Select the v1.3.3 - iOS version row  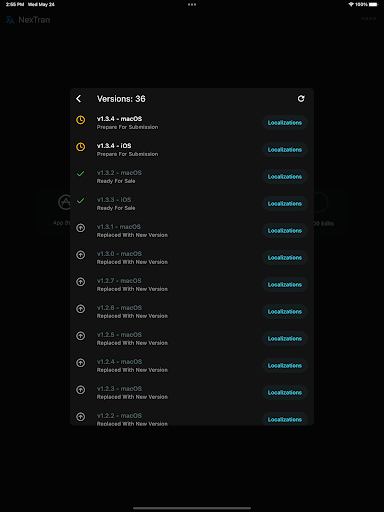tap(192, 204)
